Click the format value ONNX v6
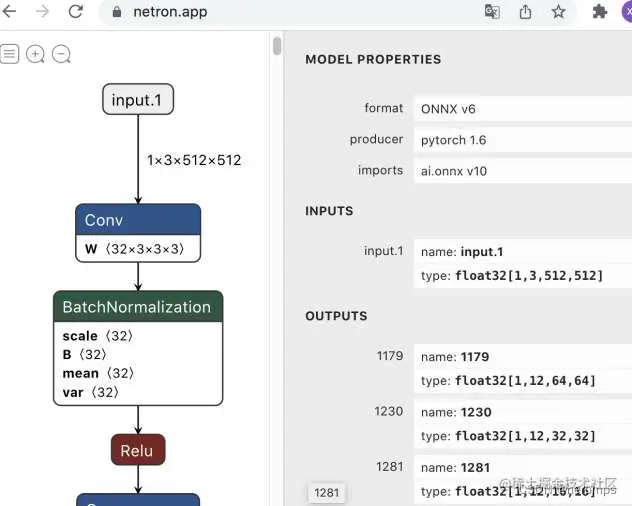 coord(523,109)
